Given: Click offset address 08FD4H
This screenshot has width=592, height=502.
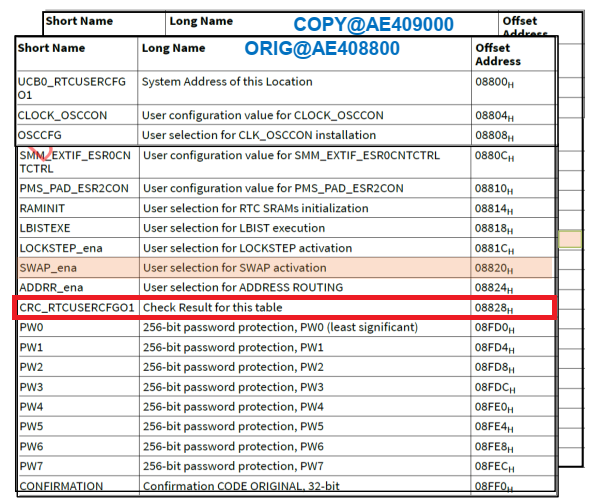Looking at the screenshot, I should (x=495, y=348).
